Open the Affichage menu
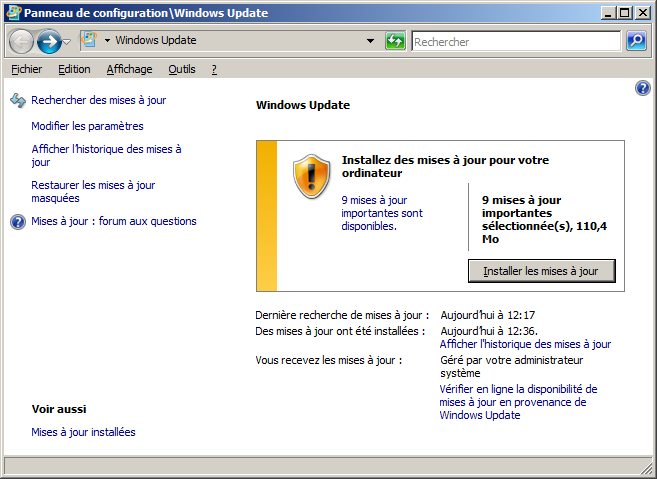Viewport: 657px width, 479px height. pos(129,69)
